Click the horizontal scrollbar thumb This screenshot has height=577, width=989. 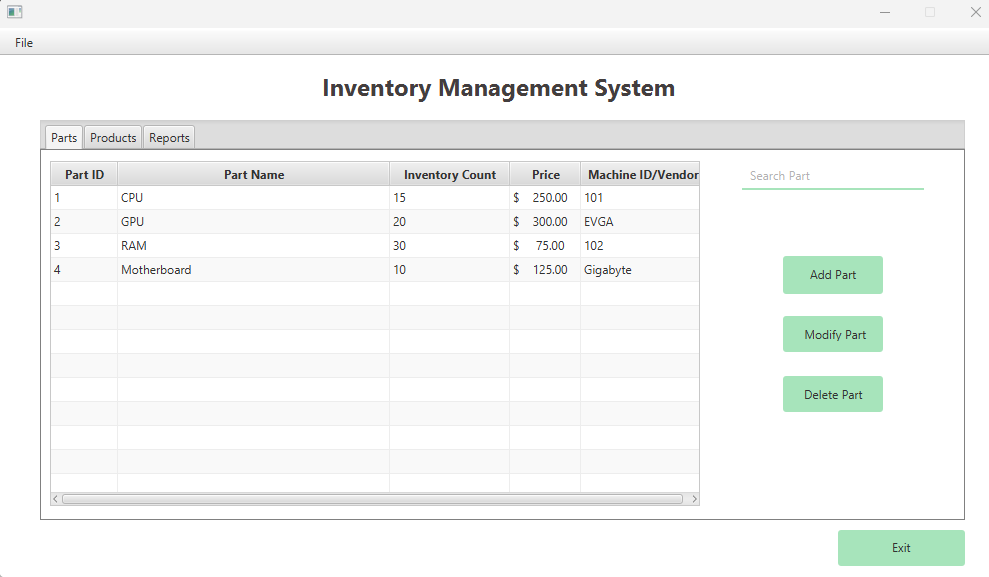point(372,499)
